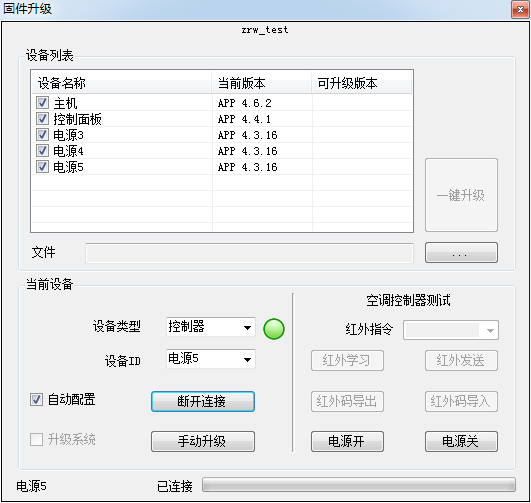Screen dimensions: 531x503
Task: Uncheck the 主机 device checkbox
Action: pos(42,103)
